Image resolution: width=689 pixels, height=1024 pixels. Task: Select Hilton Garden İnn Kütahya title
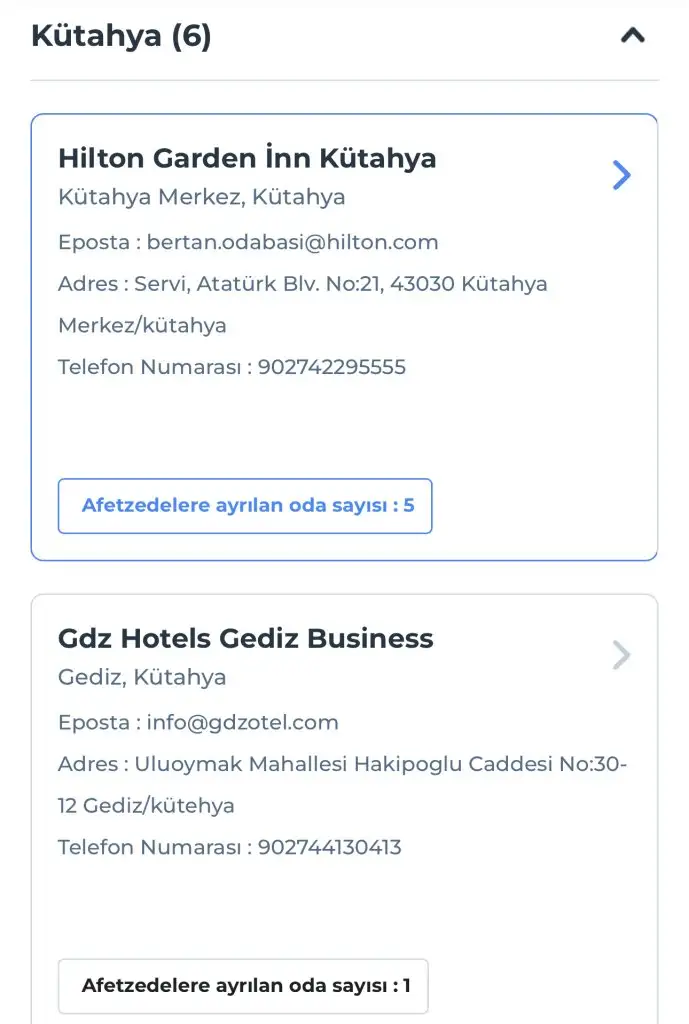point(247,158)
